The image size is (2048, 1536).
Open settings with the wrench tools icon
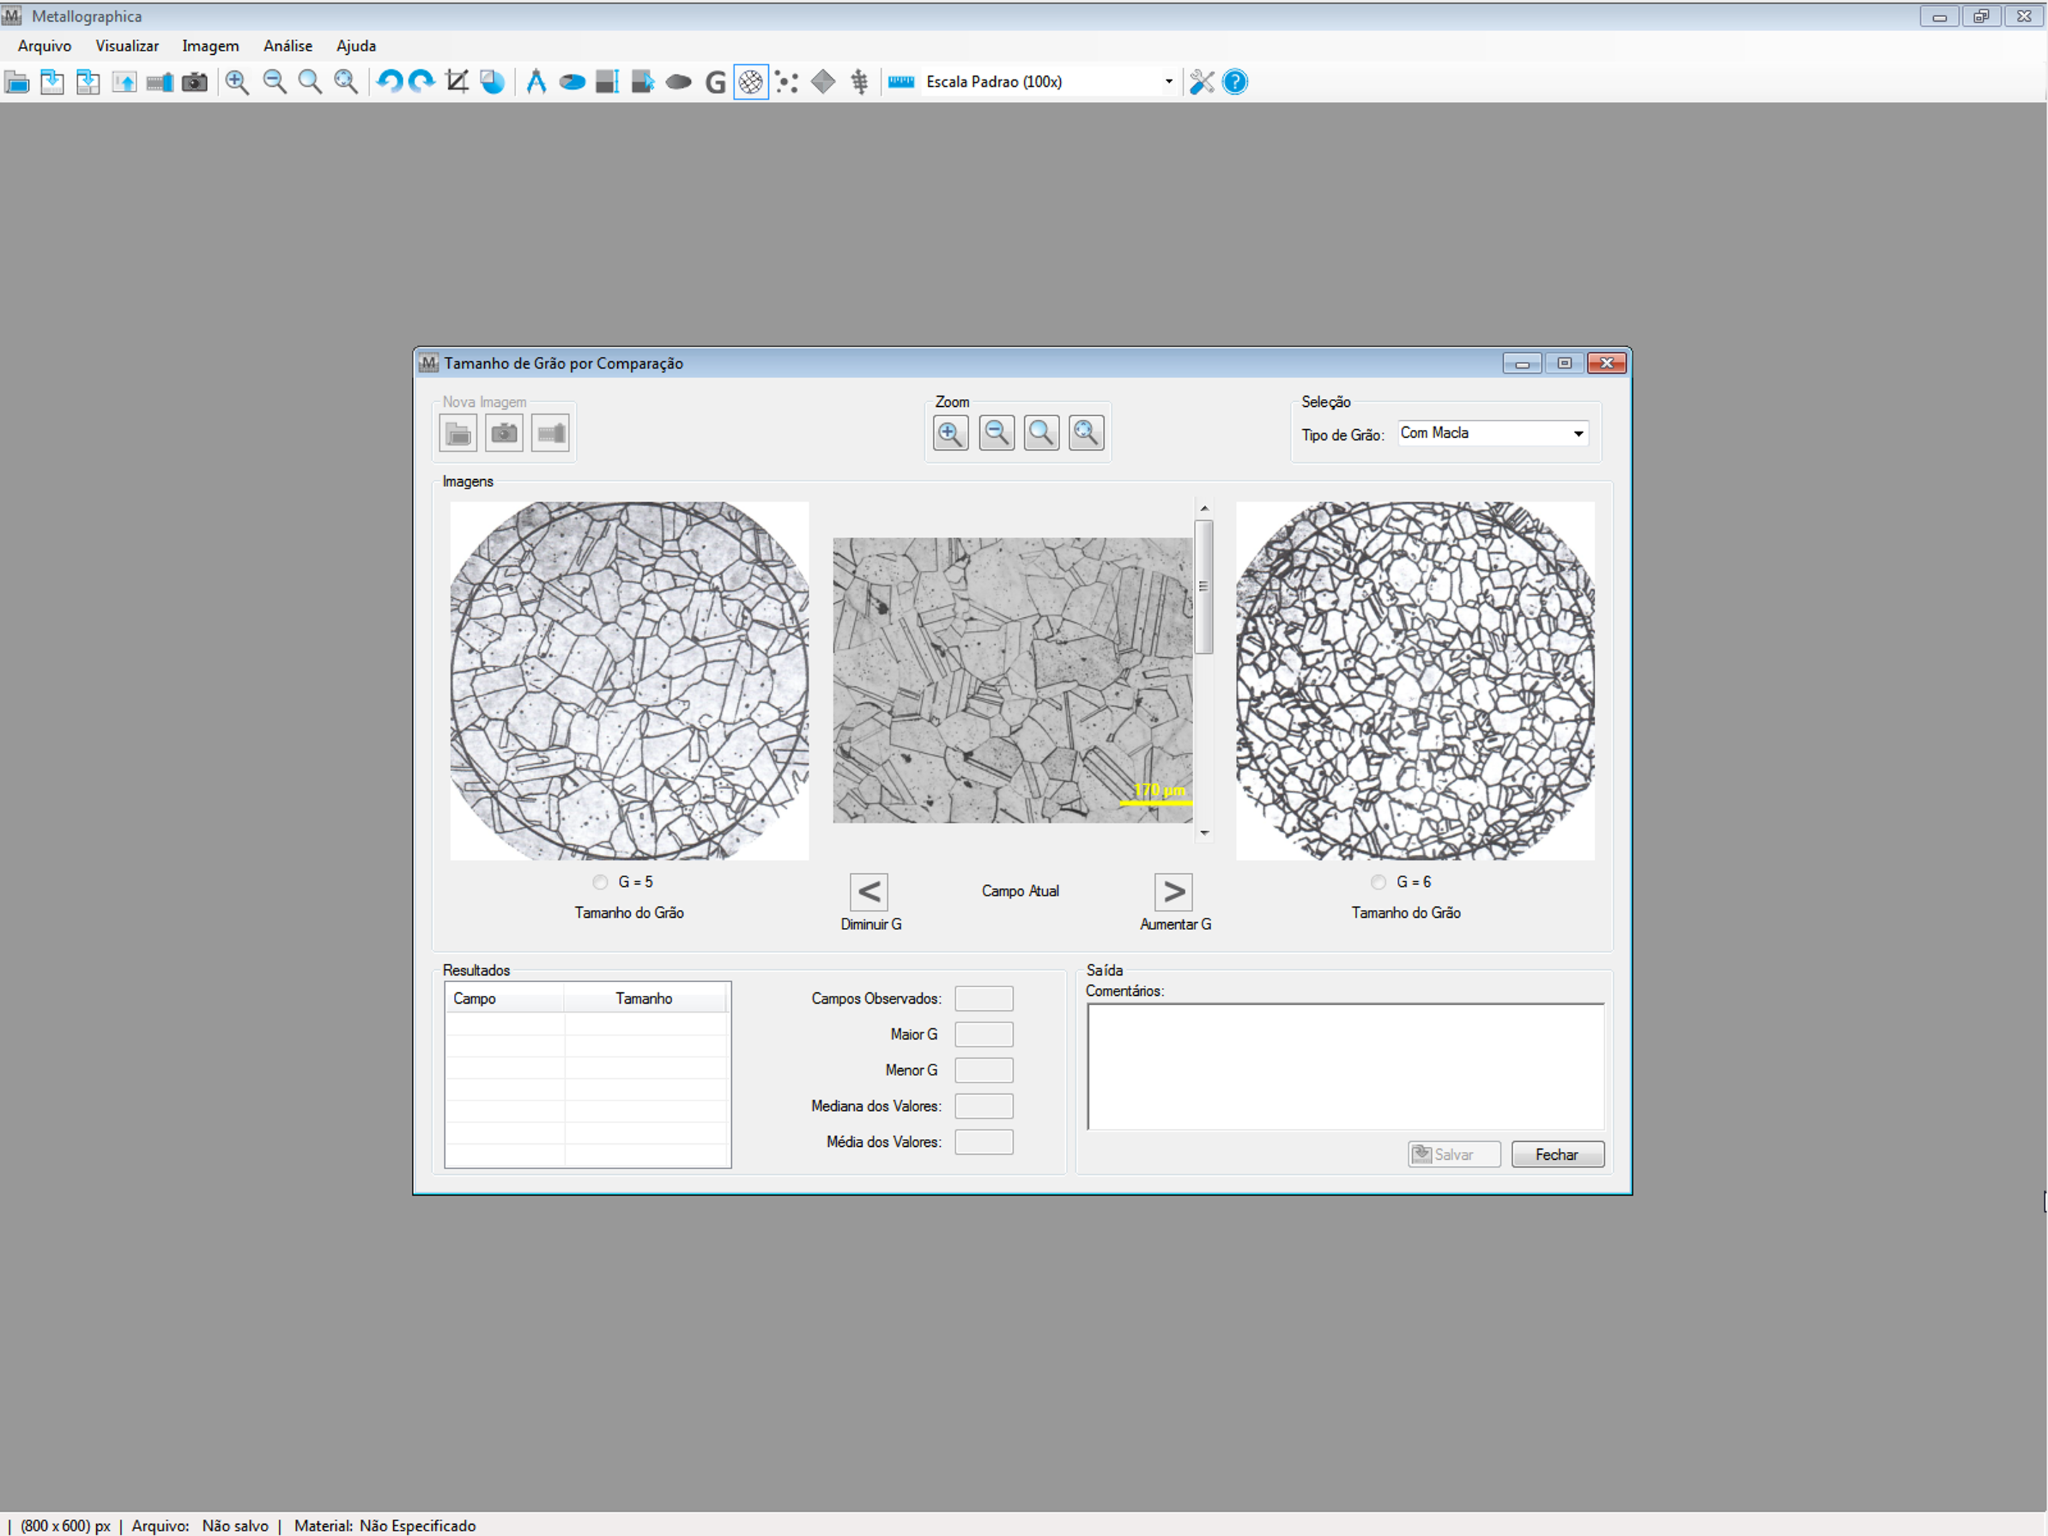[1202, 82]
